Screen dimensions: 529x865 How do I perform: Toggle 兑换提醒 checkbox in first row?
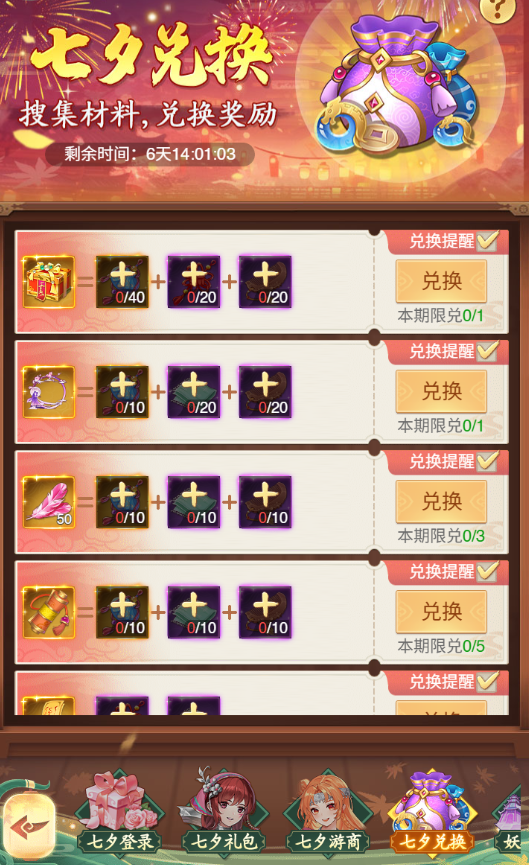[488, 241]
